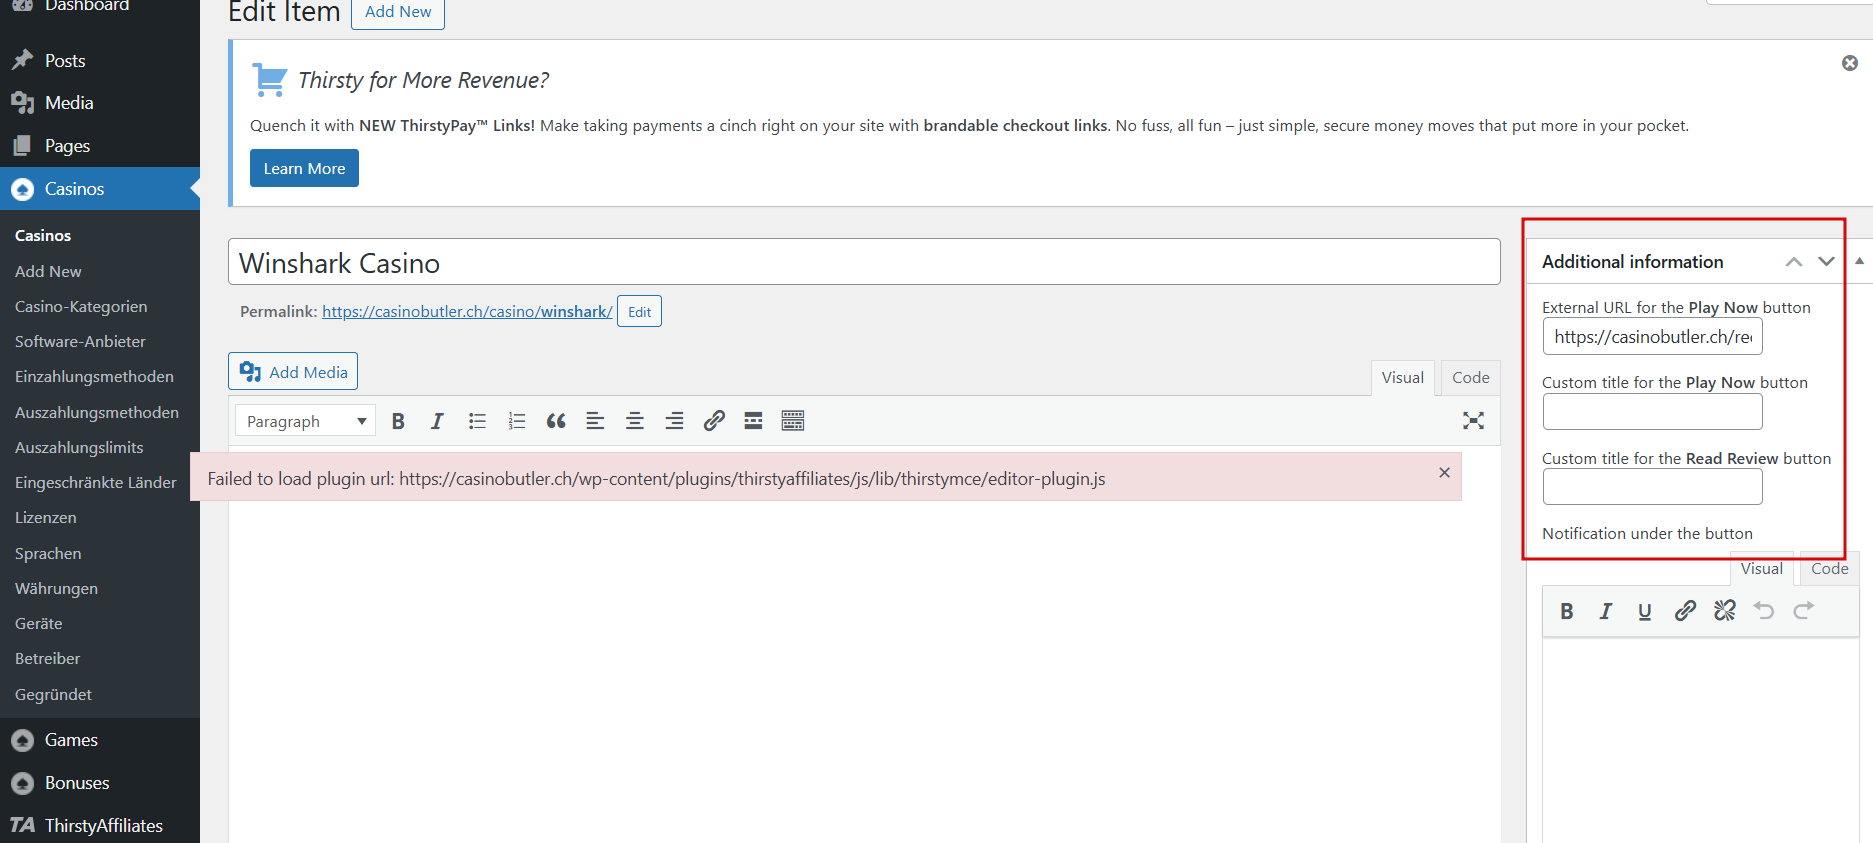Insert link in main editor
The height and width of the screenshot is (843, 1873).
(x=714, y=421)
